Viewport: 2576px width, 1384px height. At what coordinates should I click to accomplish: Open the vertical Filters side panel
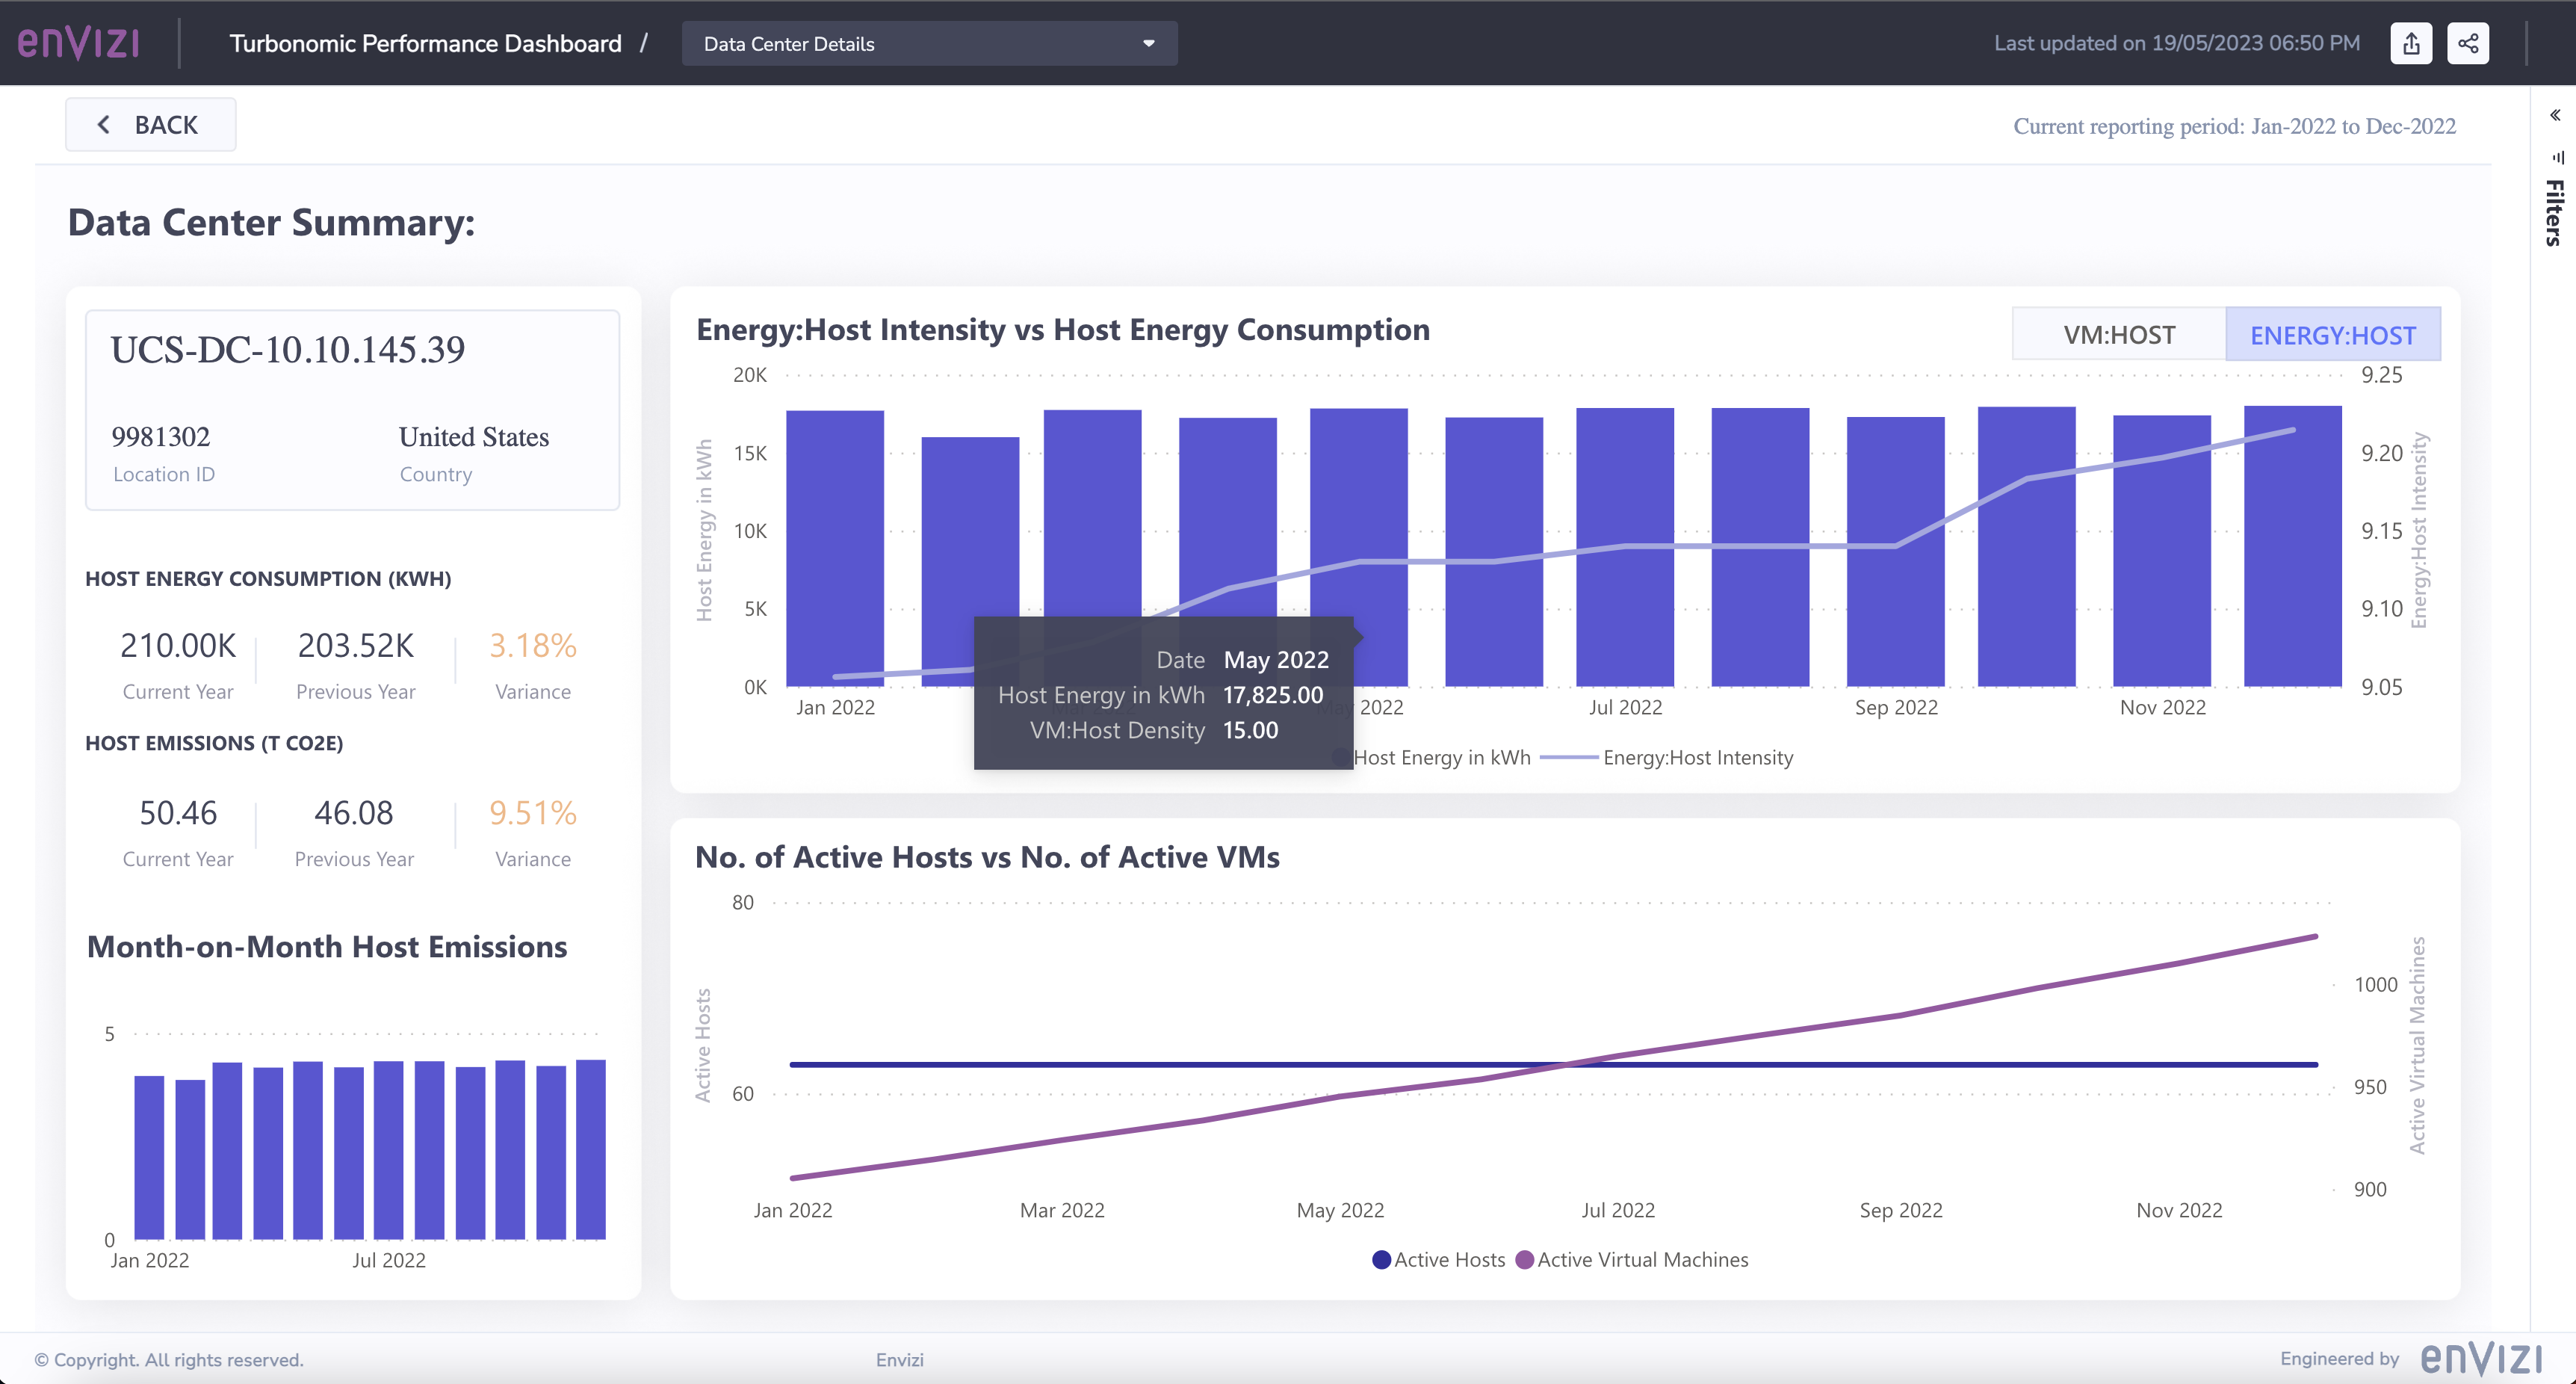2555,212
